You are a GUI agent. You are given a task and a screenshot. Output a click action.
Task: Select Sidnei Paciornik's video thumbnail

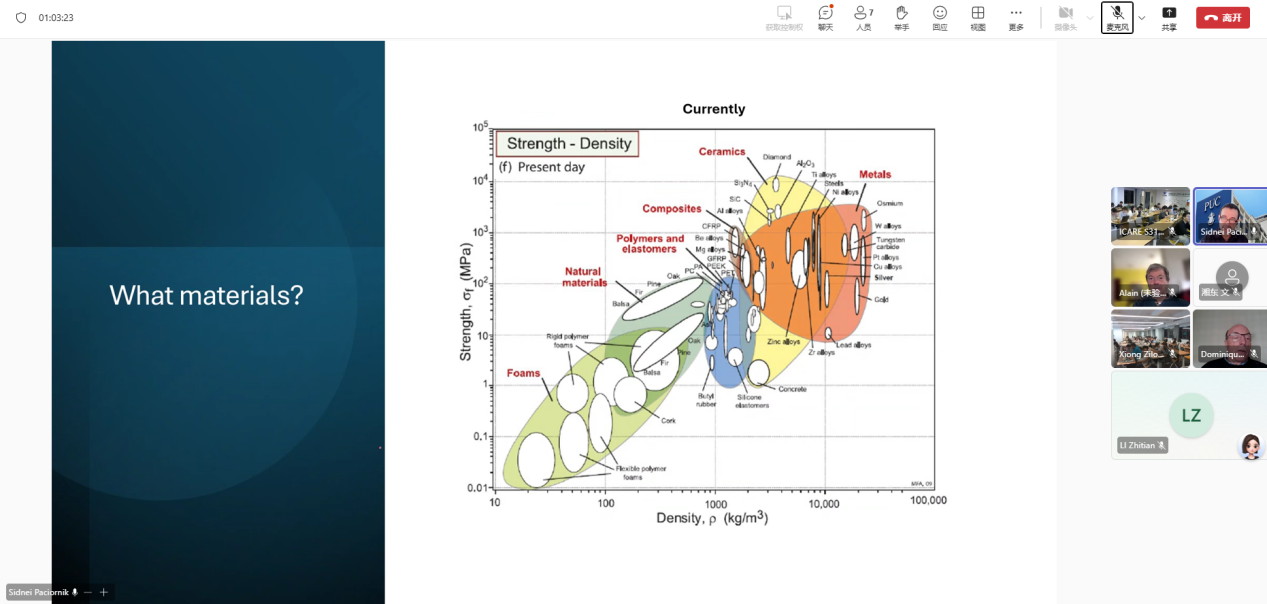1230,215
